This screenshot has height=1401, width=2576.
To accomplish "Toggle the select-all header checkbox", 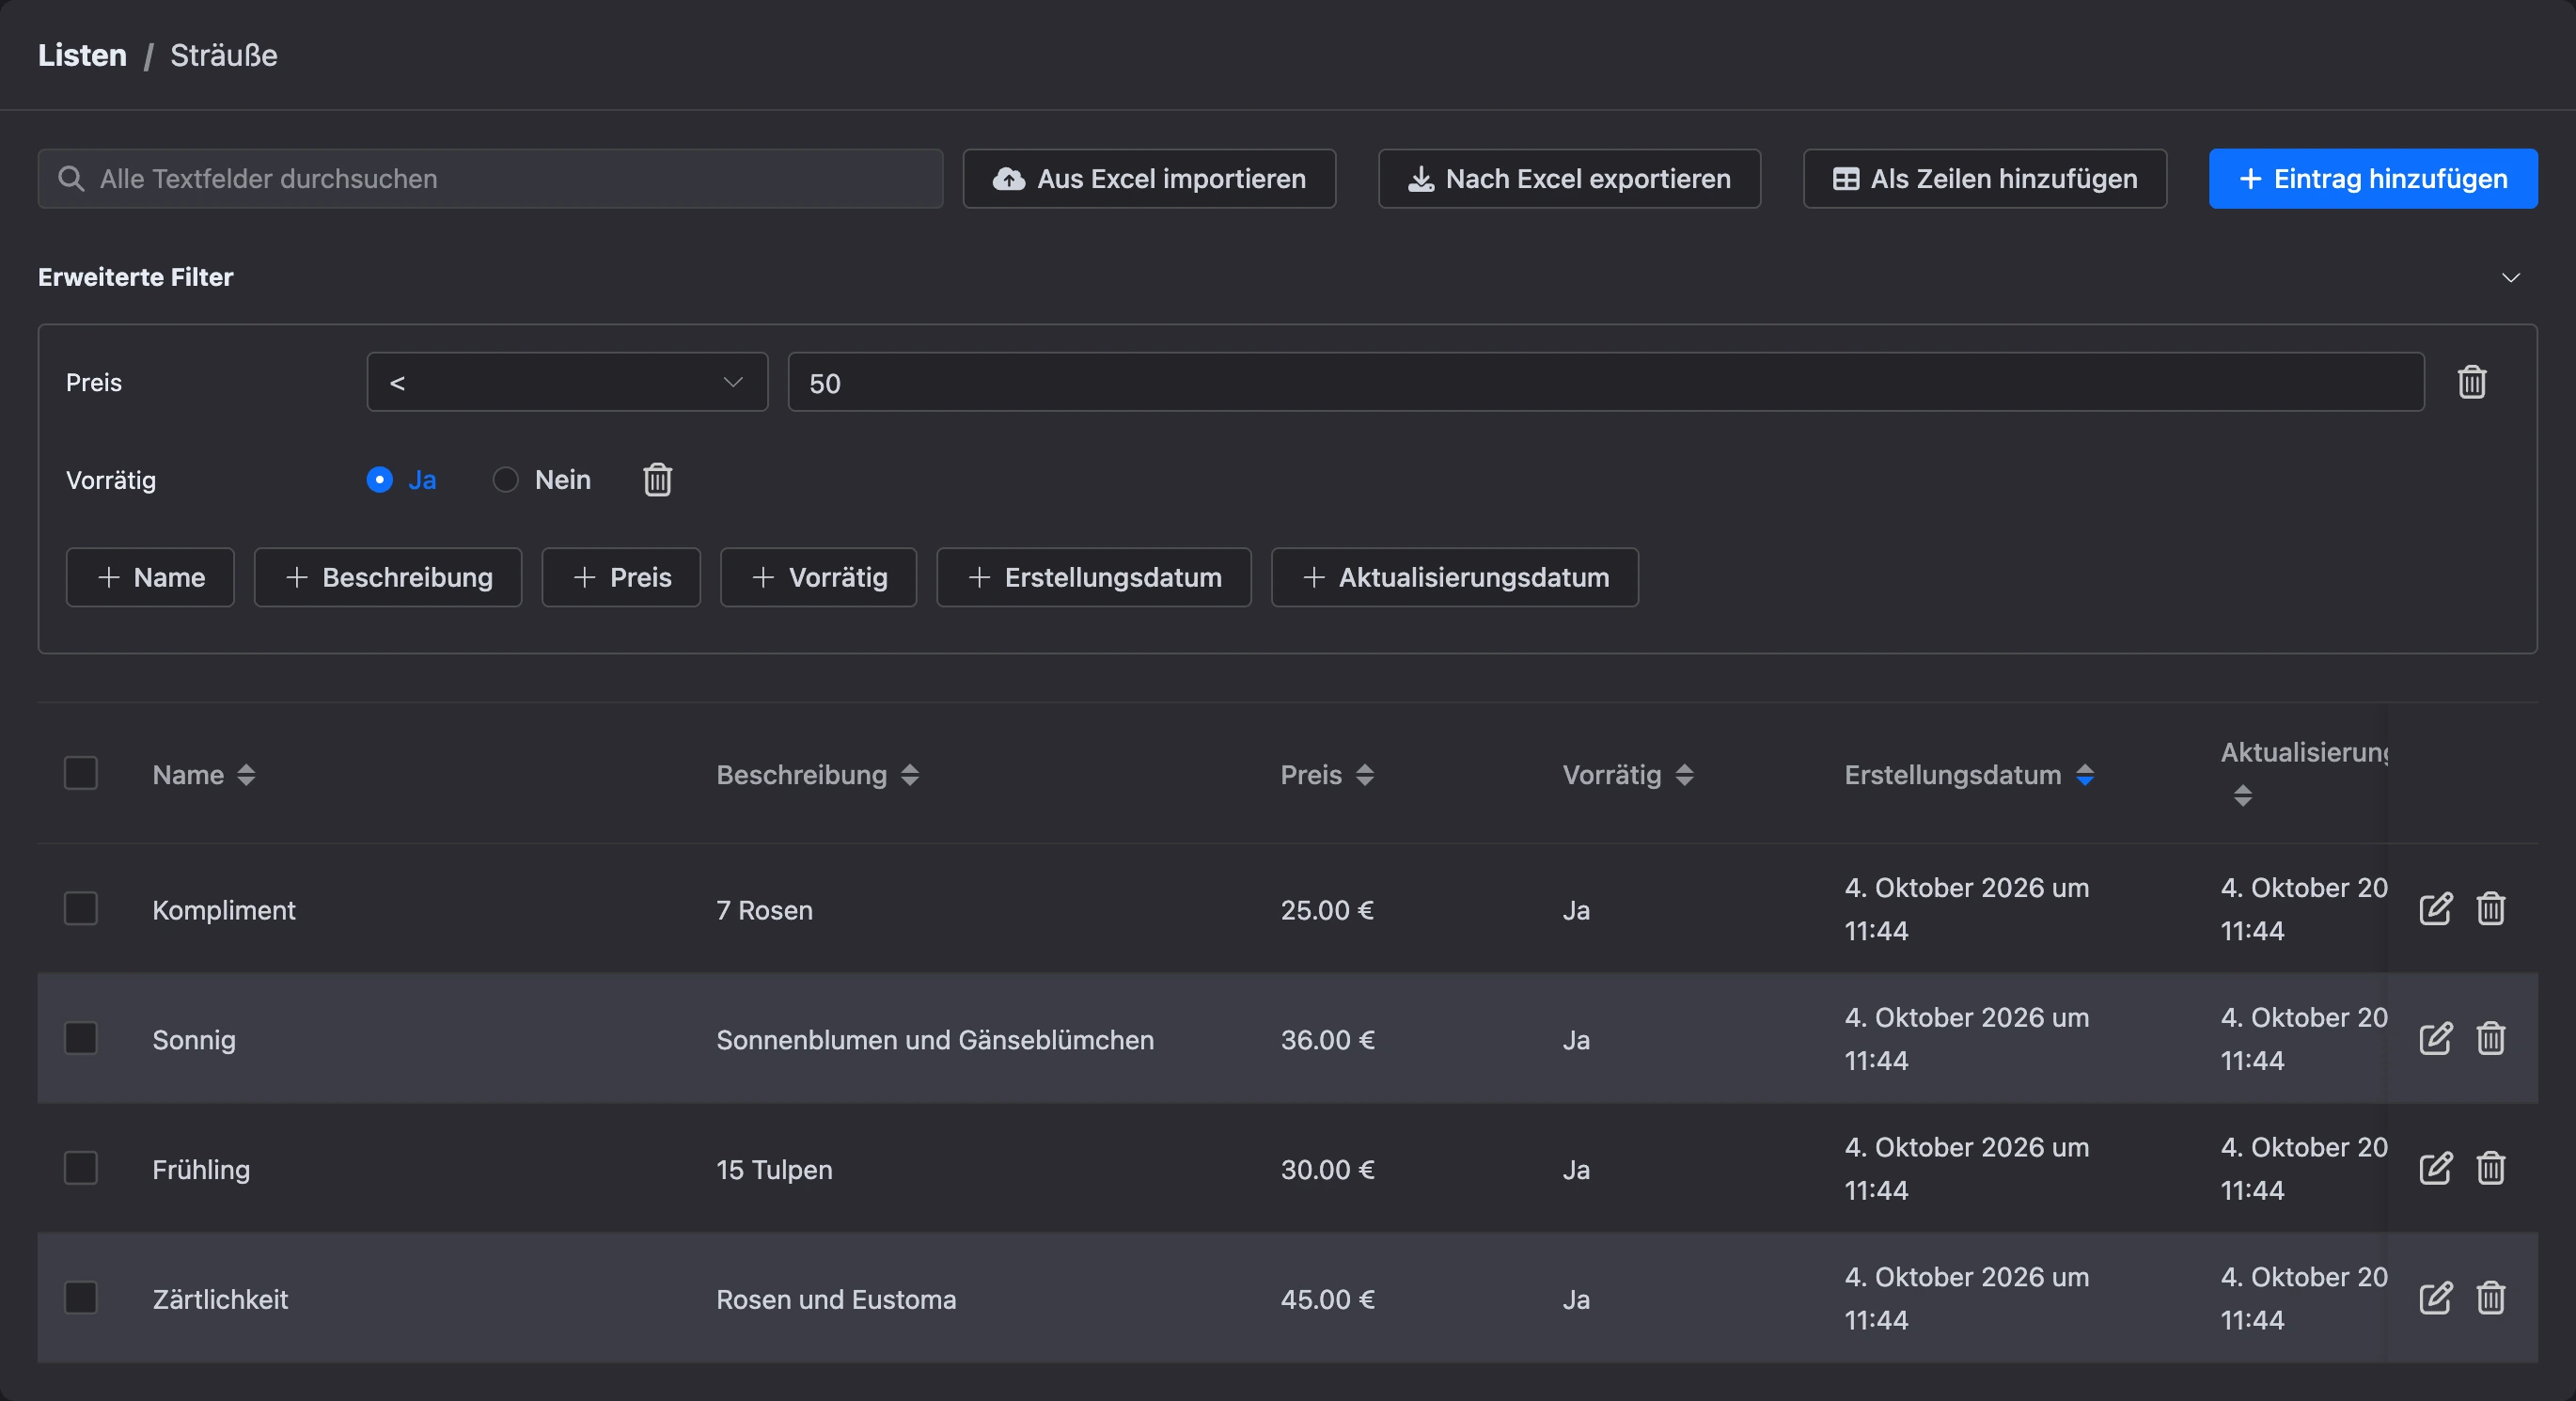I will pyautogui.click(x=81, y=773).
